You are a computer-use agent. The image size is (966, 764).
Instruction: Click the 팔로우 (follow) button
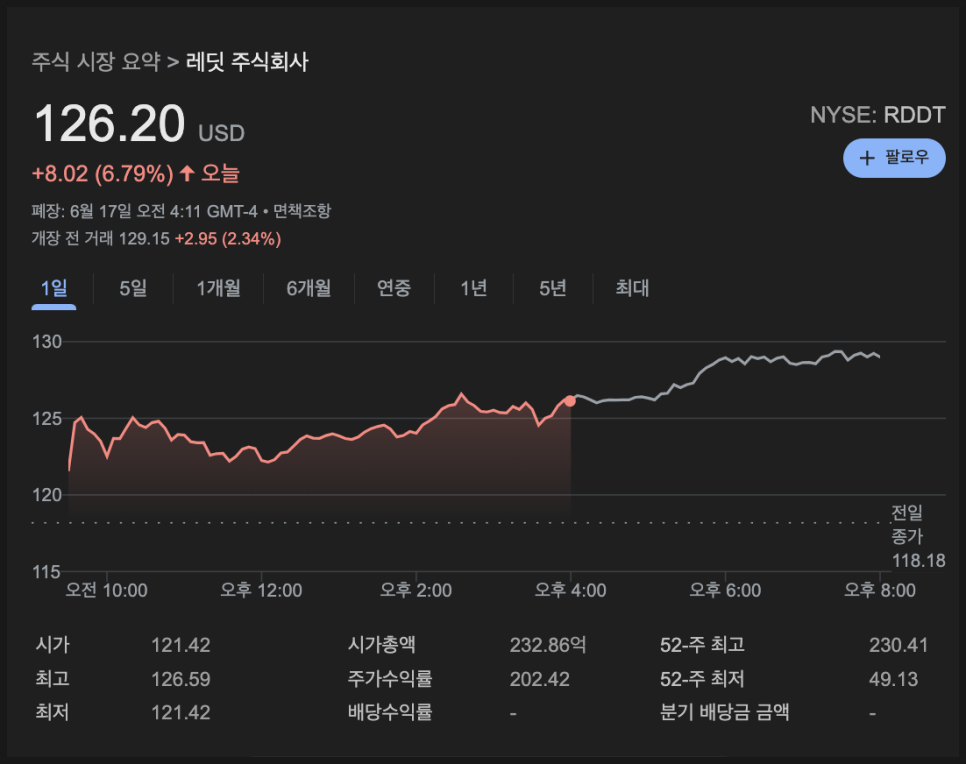[x=894, y=158]
